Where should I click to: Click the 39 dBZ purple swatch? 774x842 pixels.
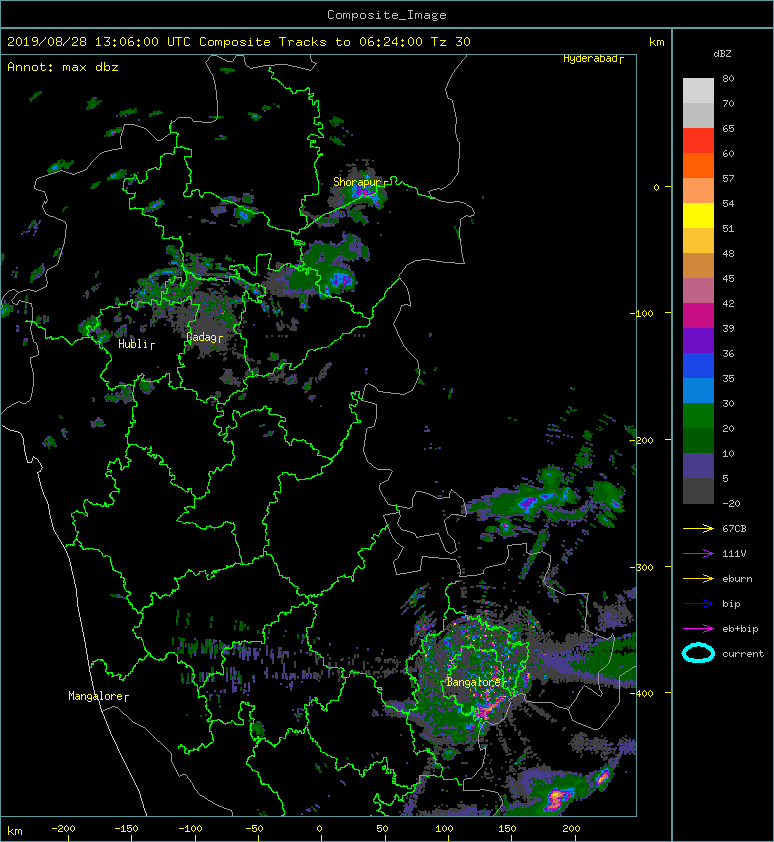click(x=698, y=340)
